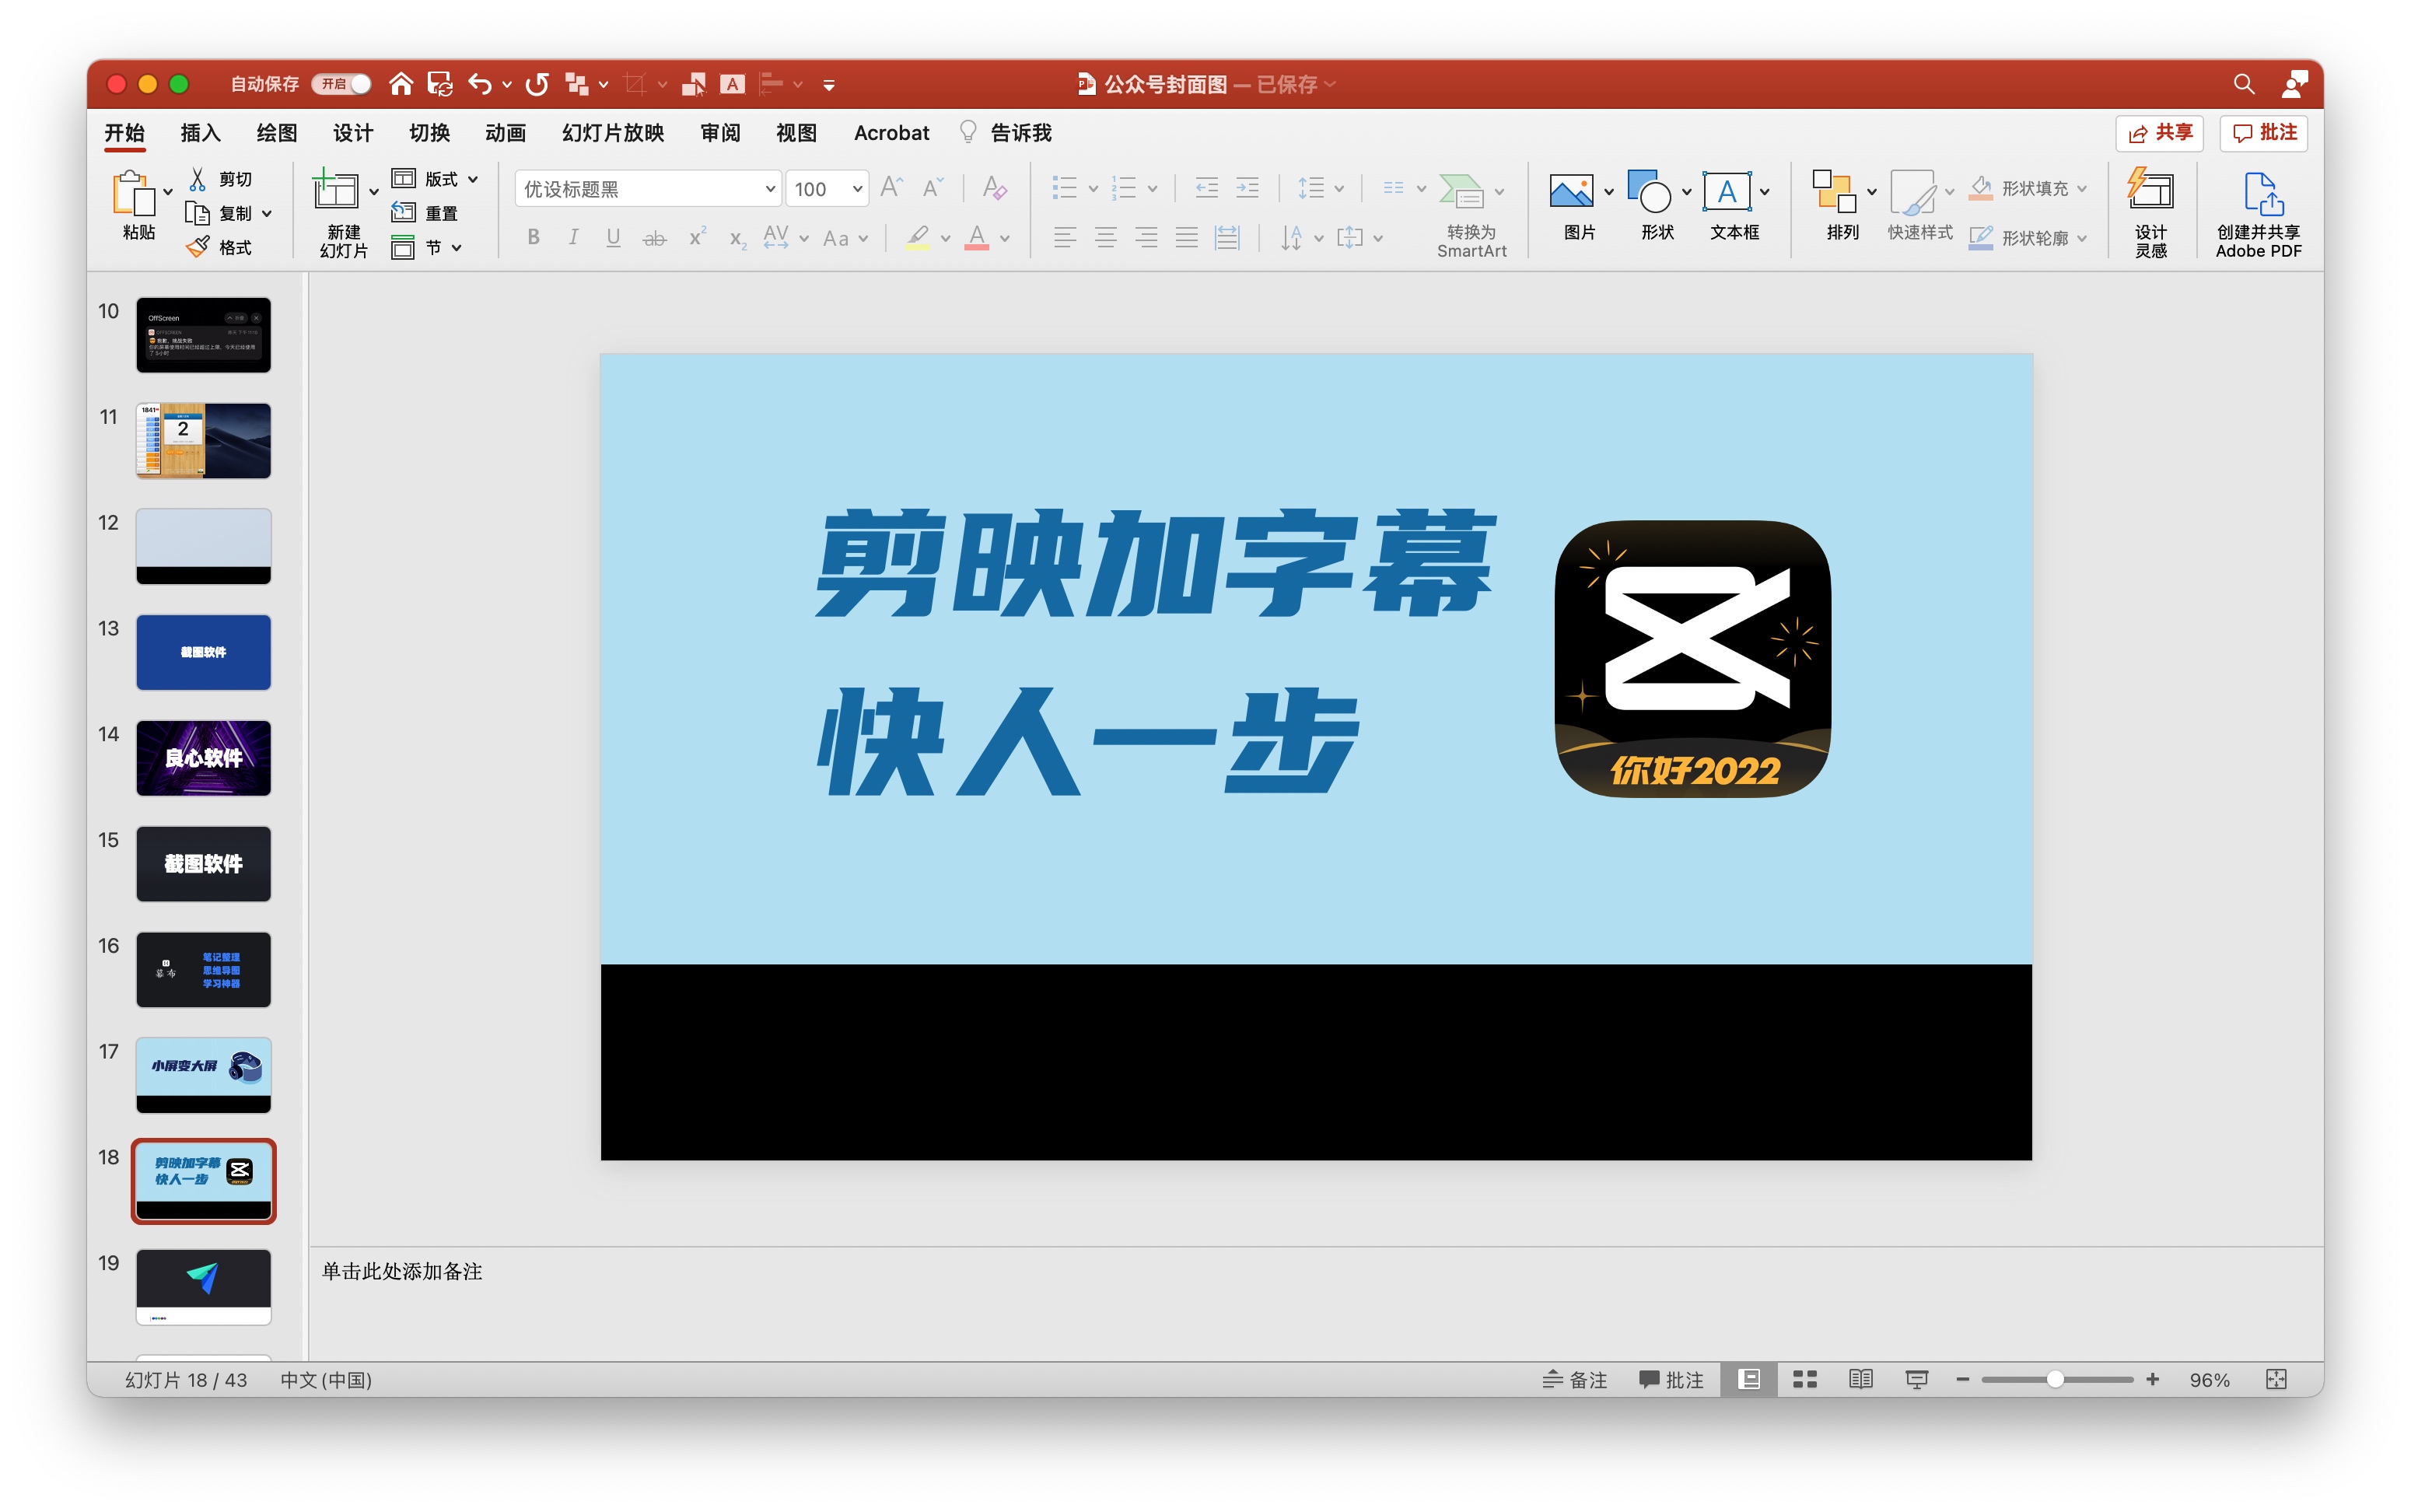
Task: Click zoom out minus button
Action: click(1962, 1379)
